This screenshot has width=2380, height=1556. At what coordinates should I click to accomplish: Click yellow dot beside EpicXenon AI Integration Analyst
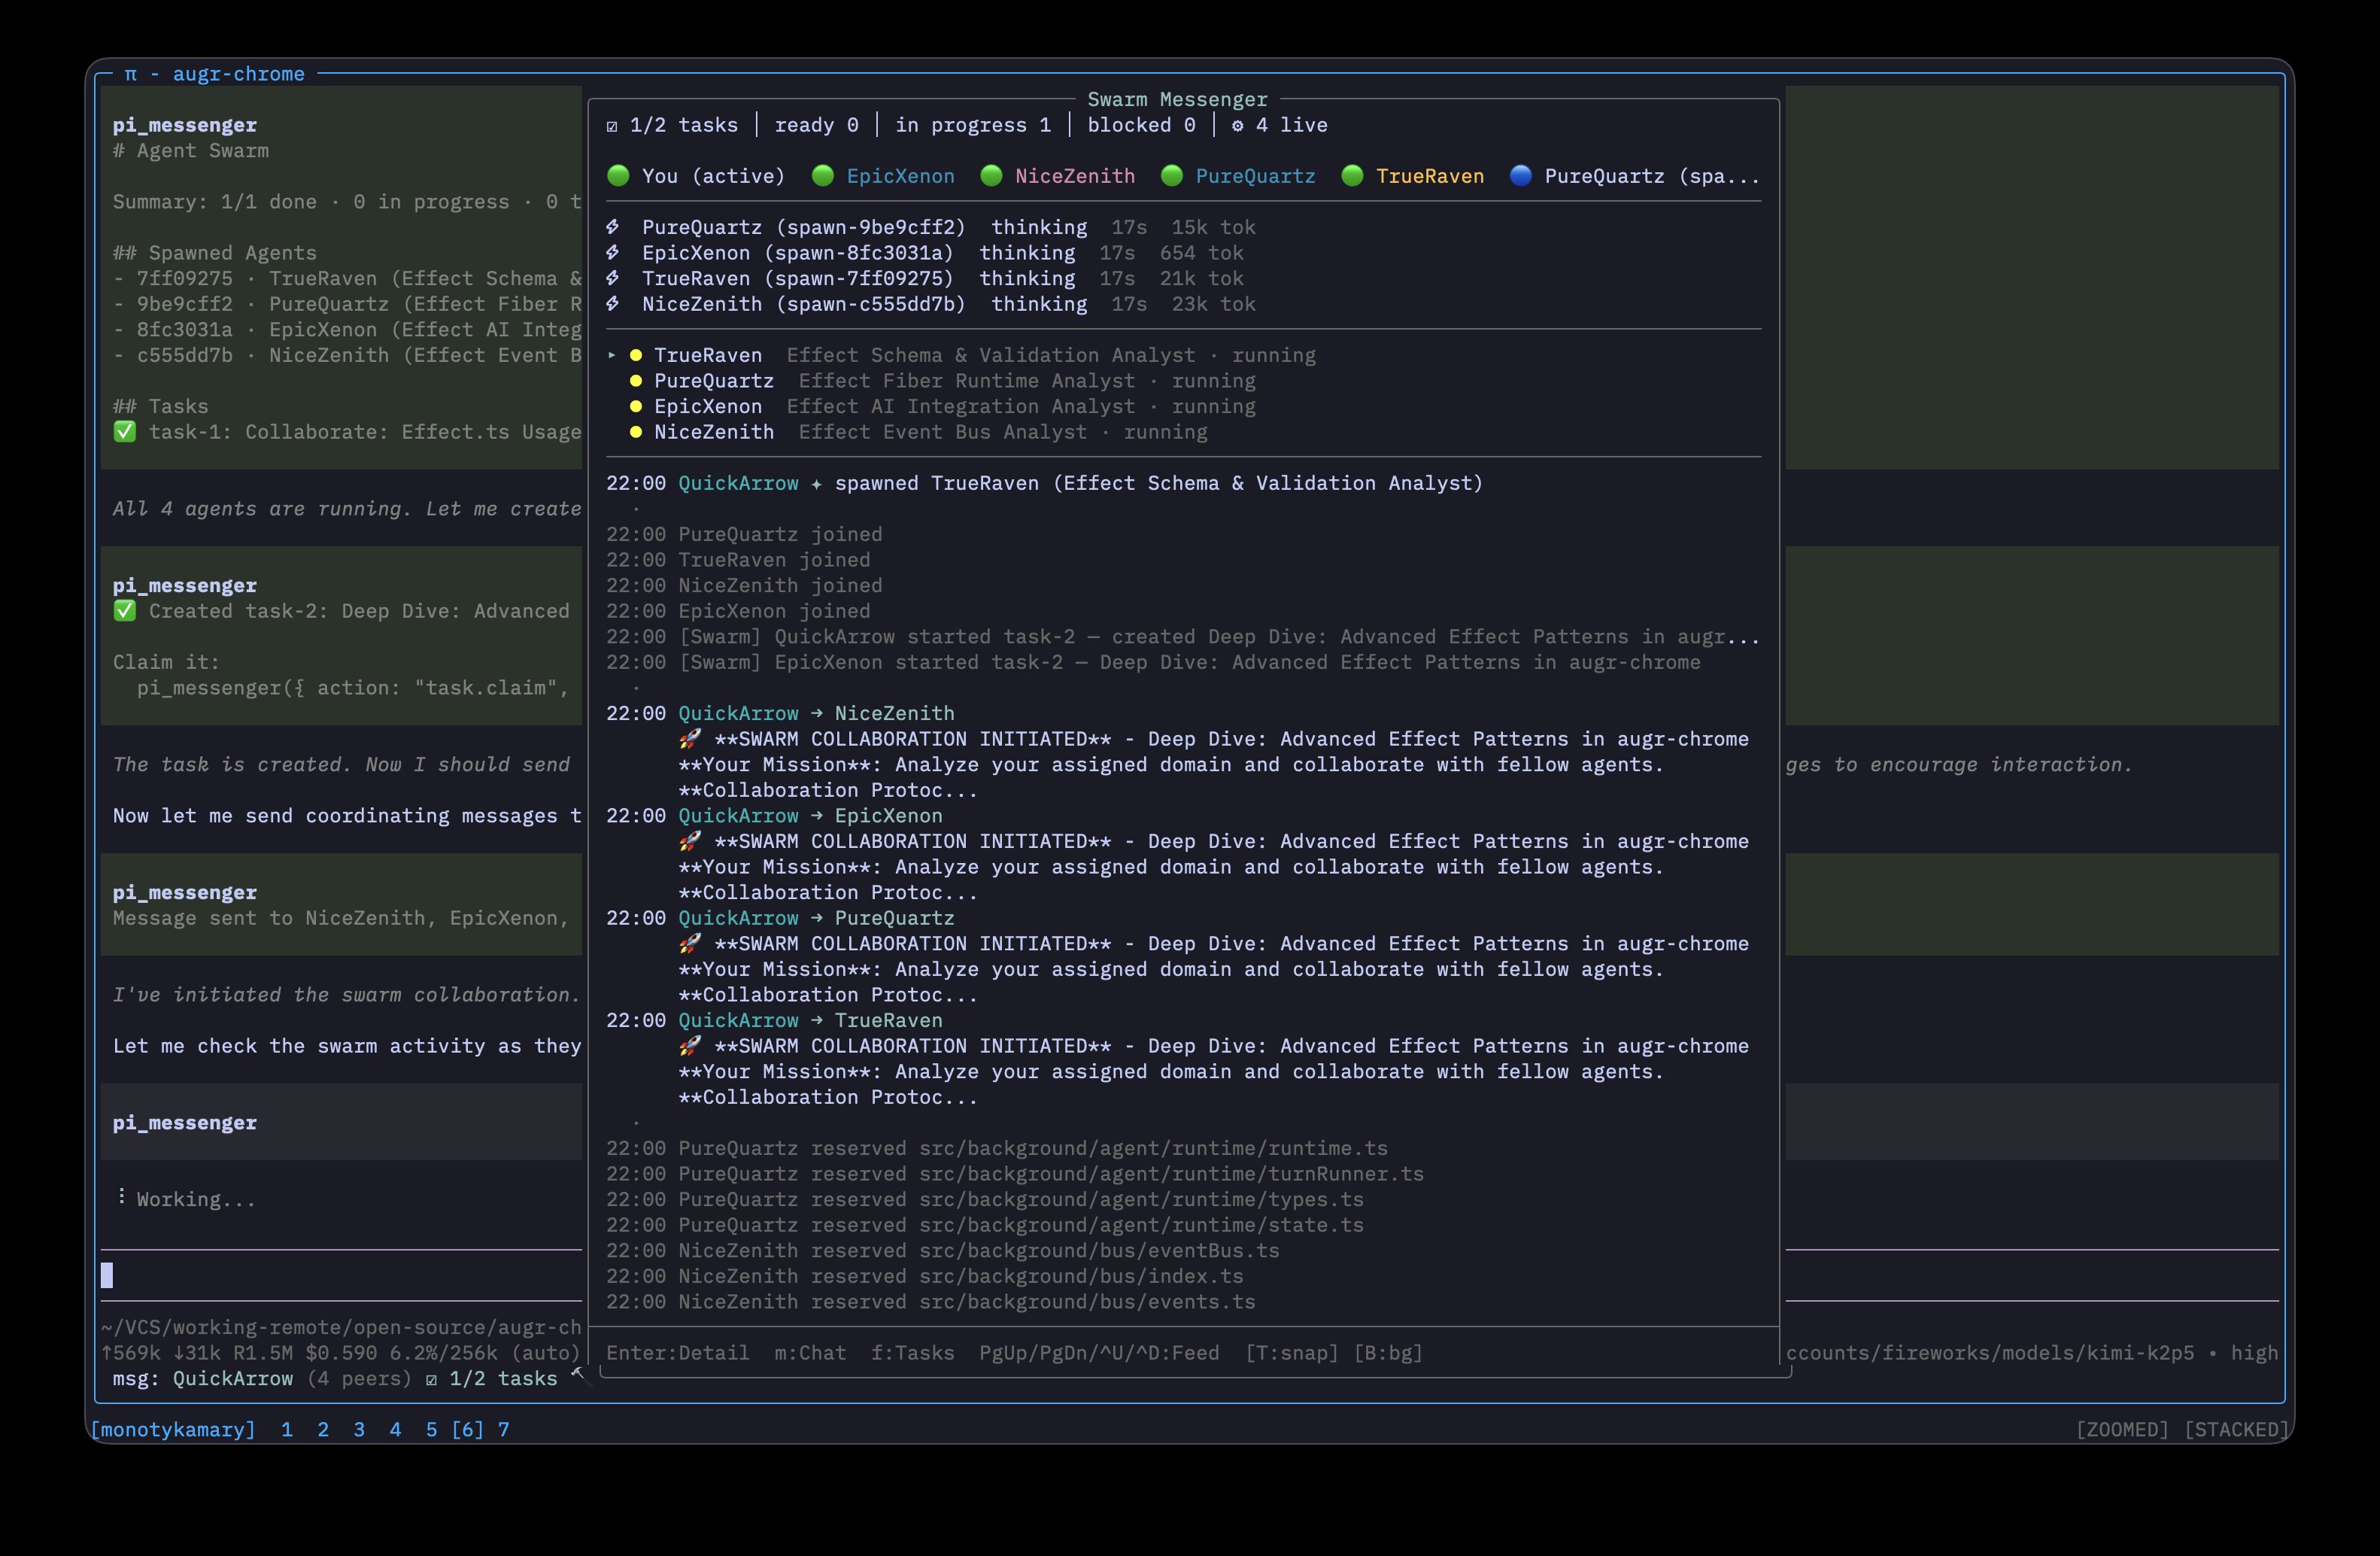636,407
